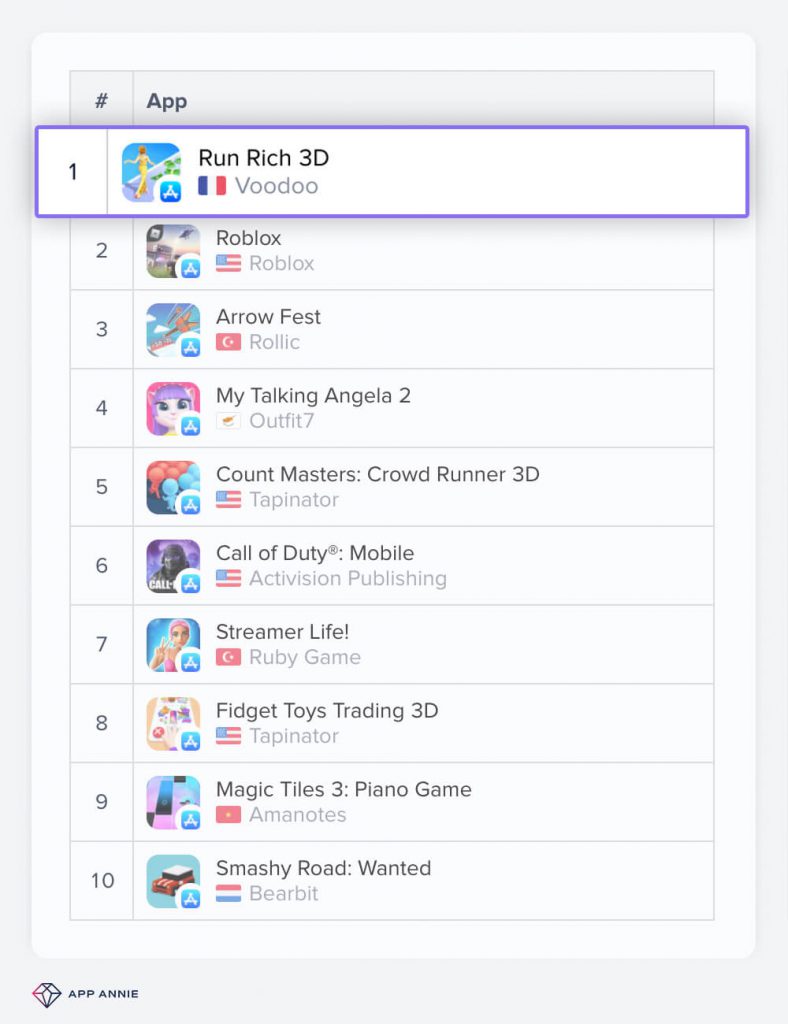Click the Smashy Road: Wanted icon
The height and width of the screenshot is (1024, 788).
click(172, 881)
